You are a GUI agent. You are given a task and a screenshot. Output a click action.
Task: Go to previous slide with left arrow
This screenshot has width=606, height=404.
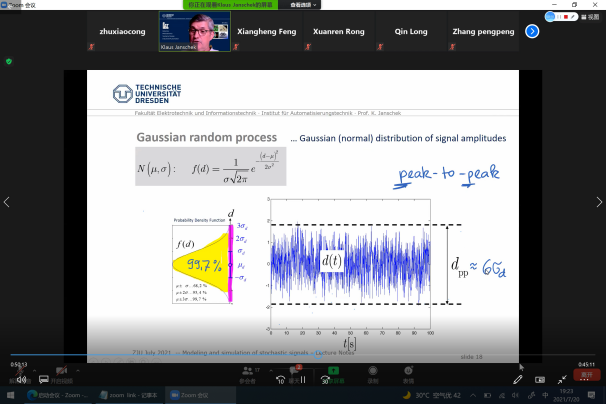(8, 202)
